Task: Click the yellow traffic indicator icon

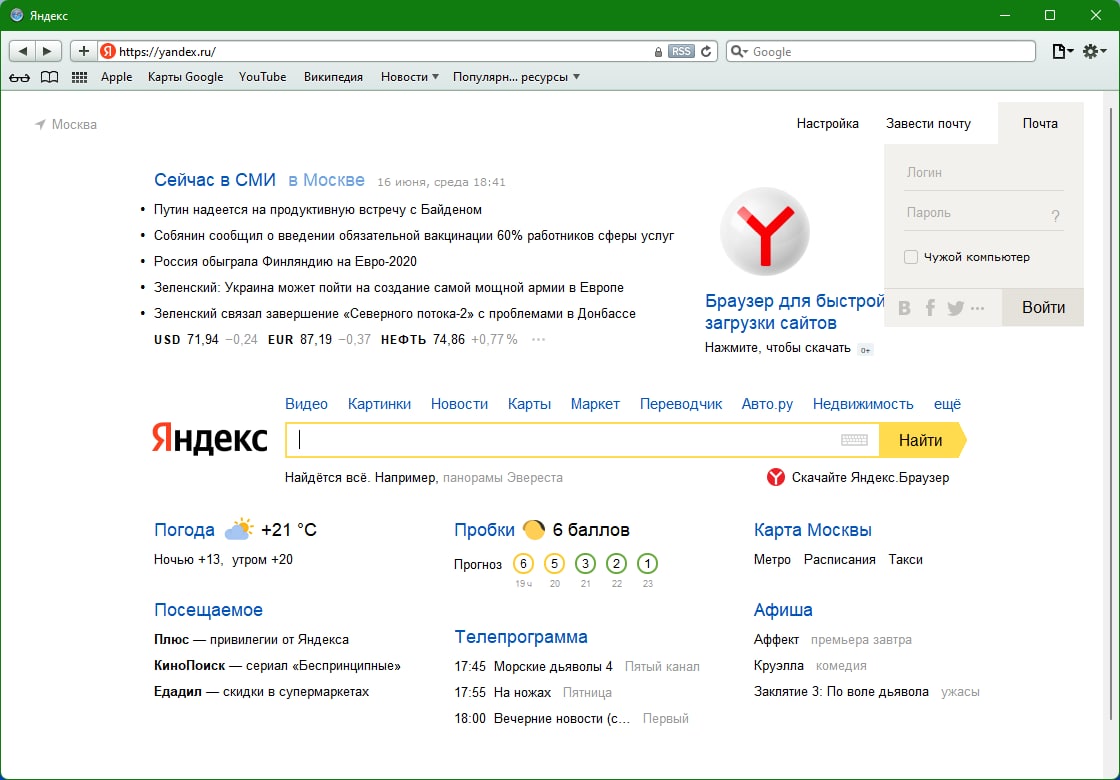Action: point(534,529)
